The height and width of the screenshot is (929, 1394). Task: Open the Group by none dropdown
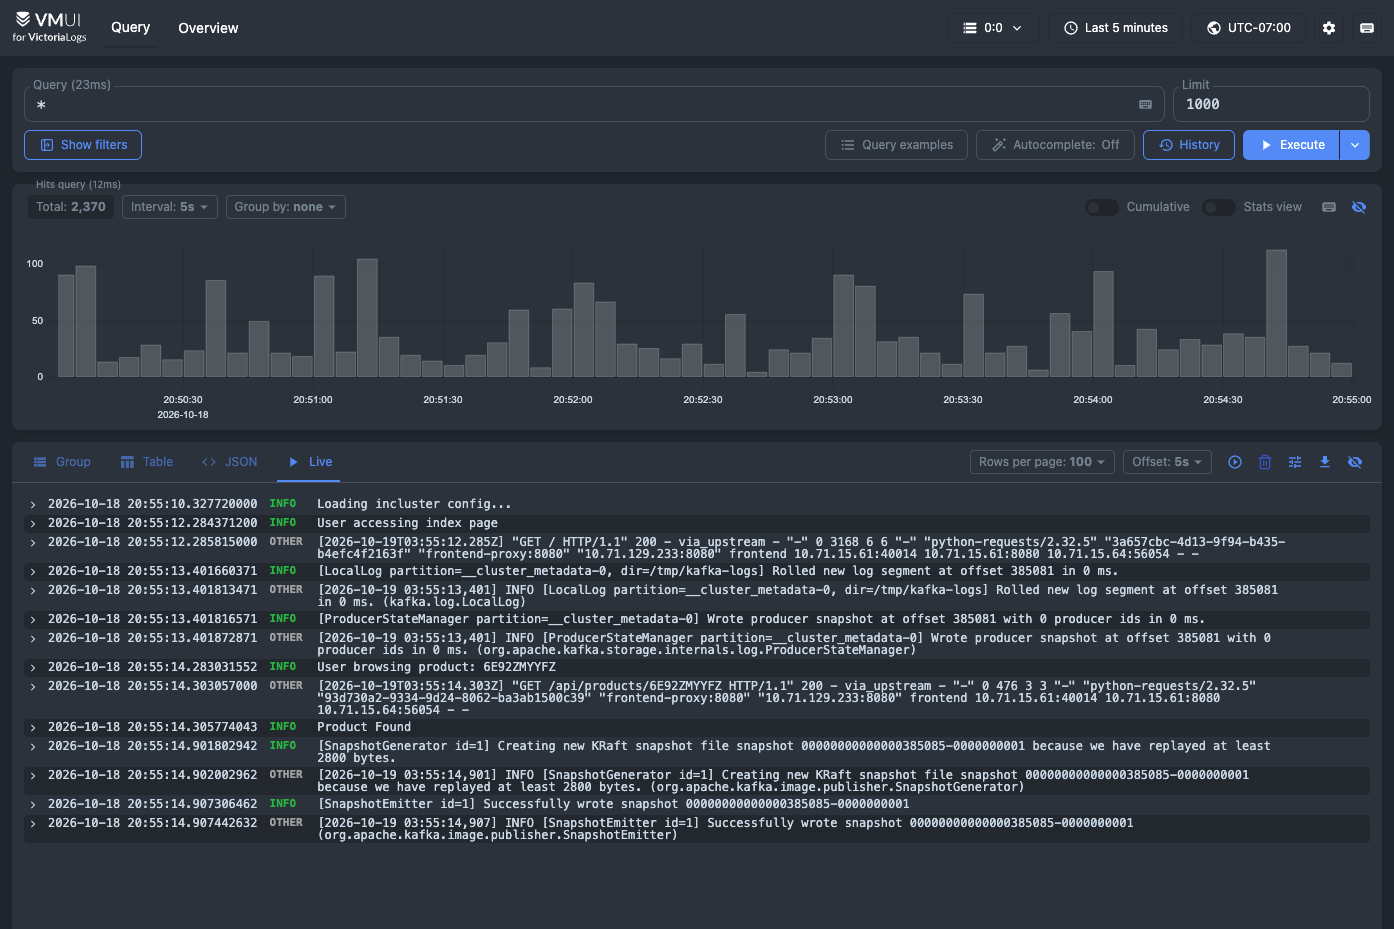[285, 207]
